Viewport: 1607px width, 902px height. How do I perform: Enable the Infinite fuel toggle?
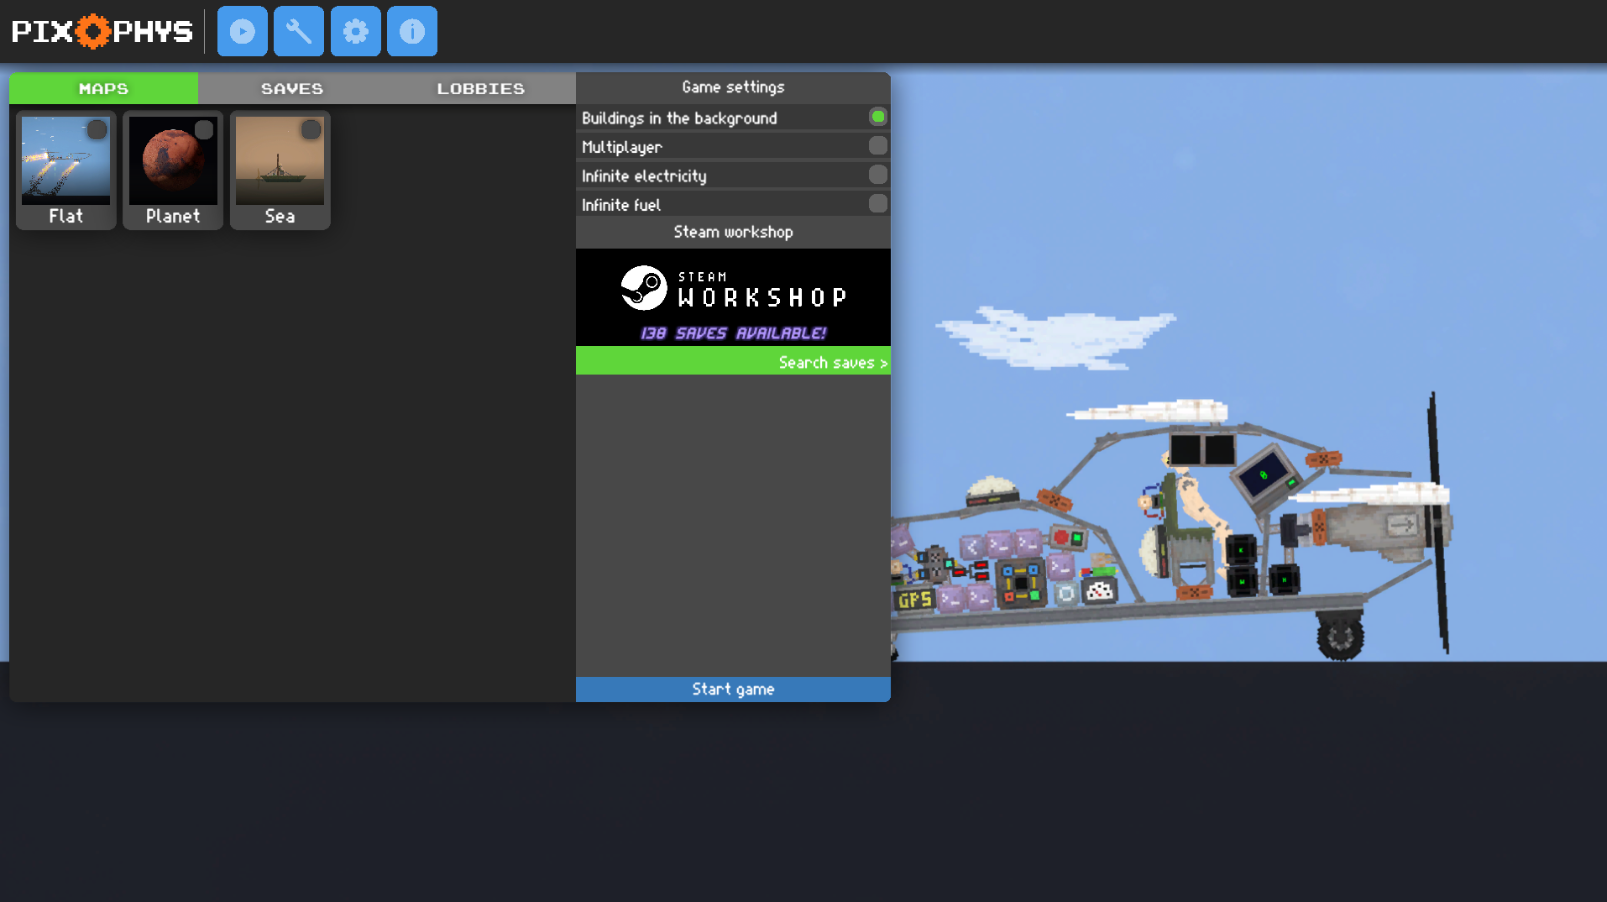click(877, 204)
